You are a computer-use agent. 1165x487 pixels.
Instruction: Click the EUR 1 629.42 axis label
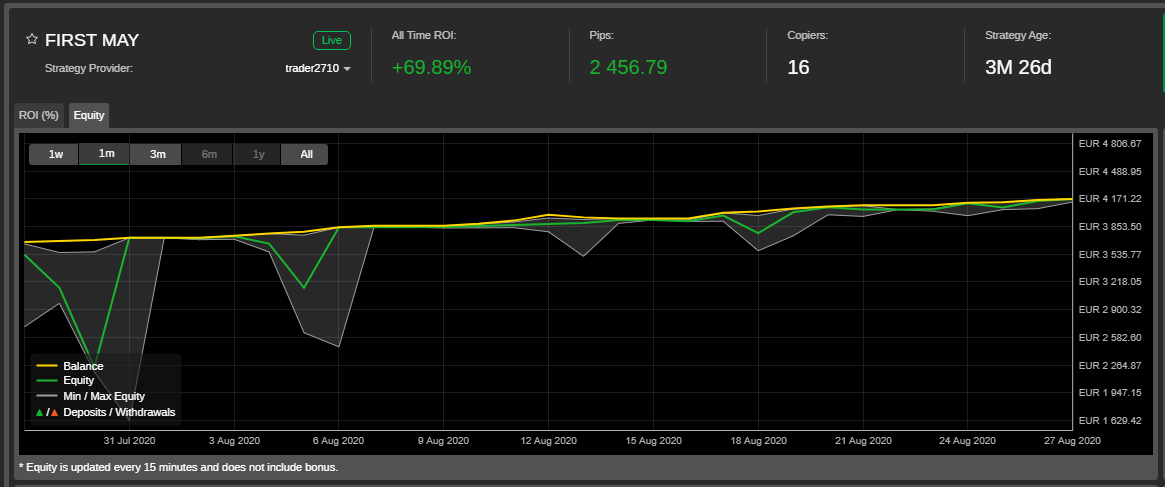1110,421
